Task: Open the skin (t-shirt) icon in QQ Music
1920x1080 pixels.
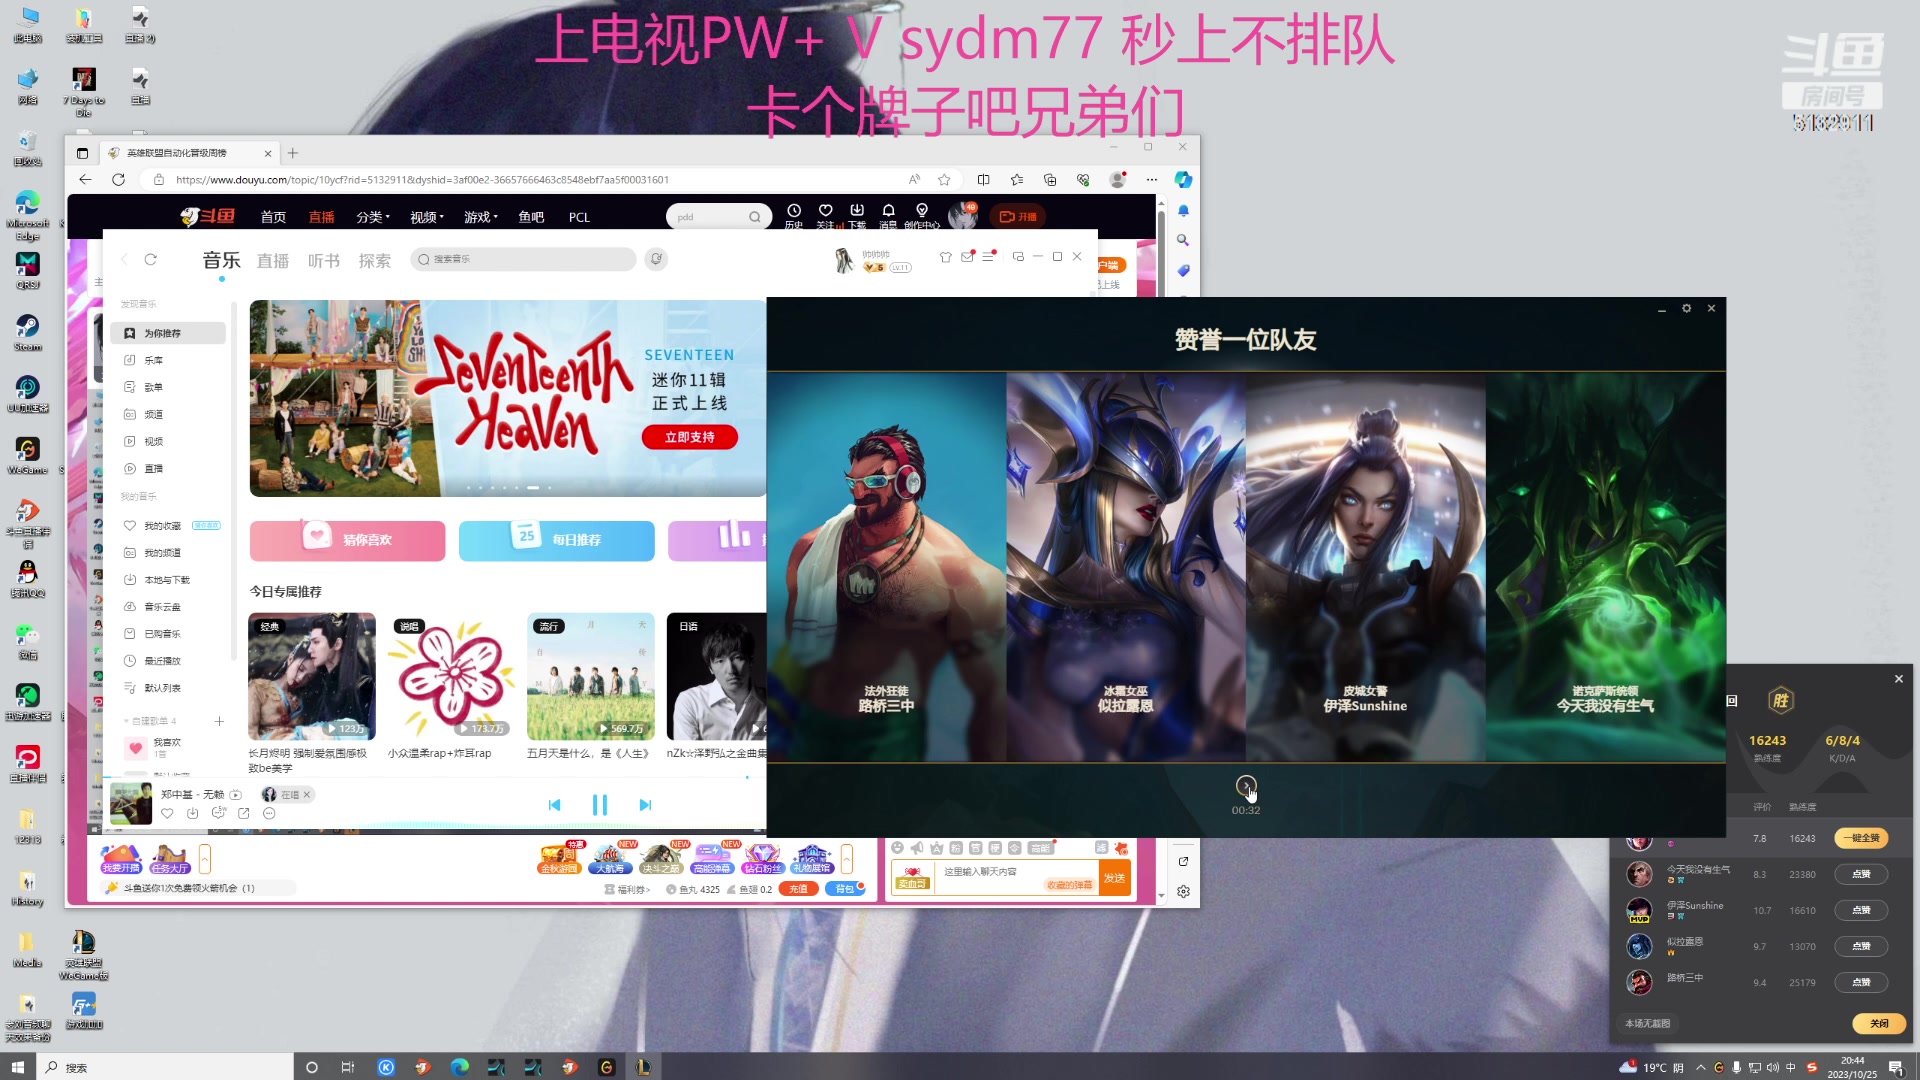Action: 945,257
